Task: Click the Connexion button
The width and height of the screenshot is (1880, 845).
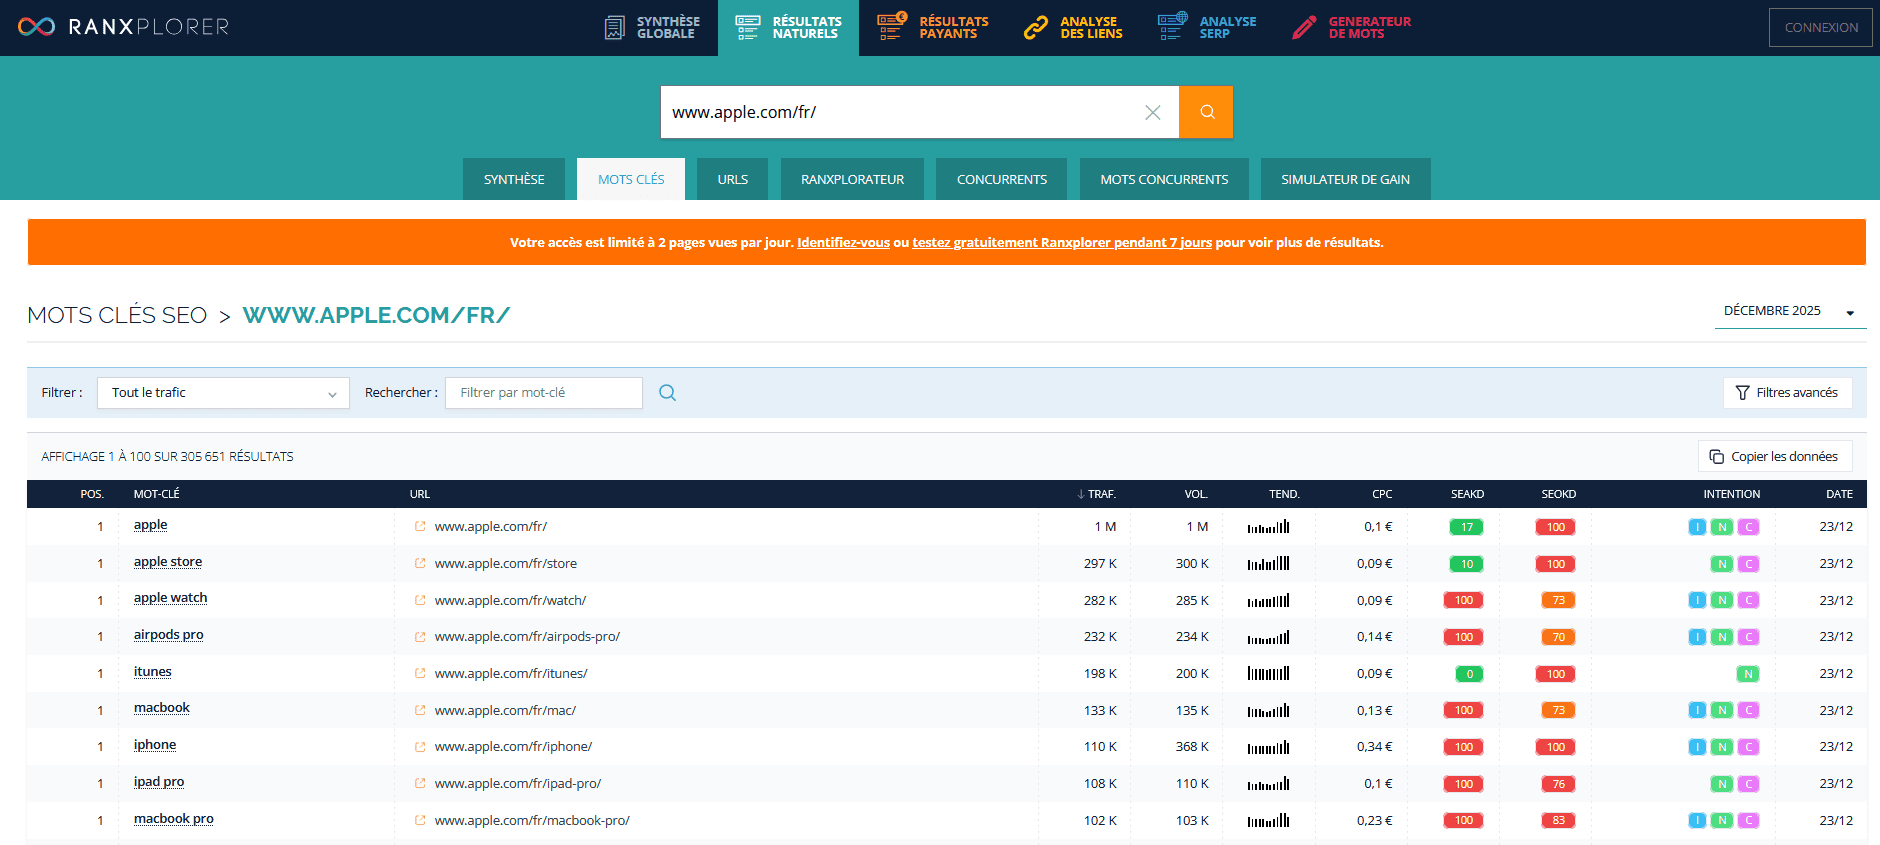Action: click(1820, 28)
